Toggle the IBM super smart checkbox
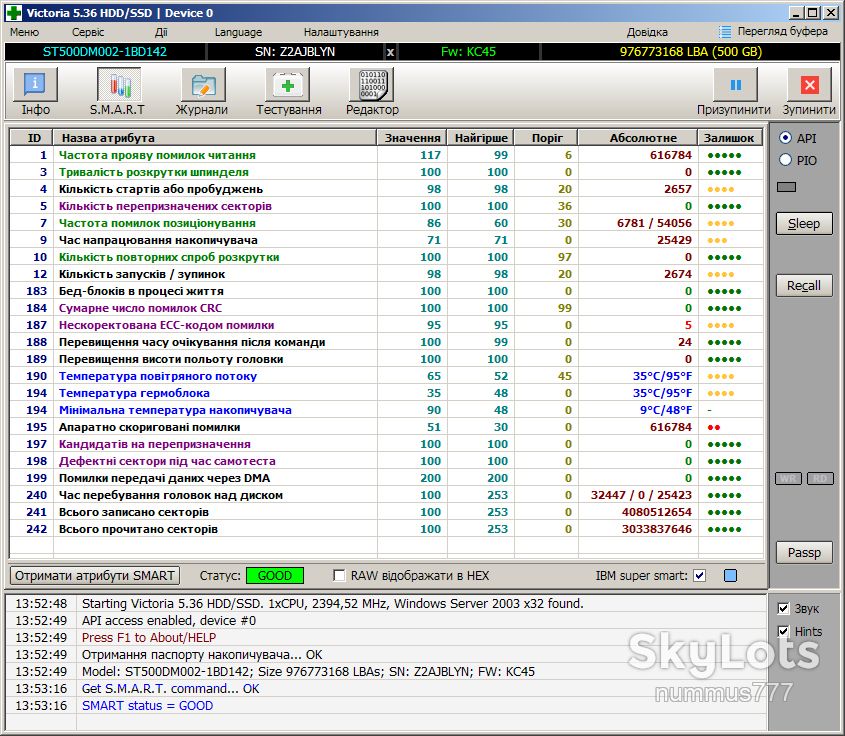 (699, 575)
